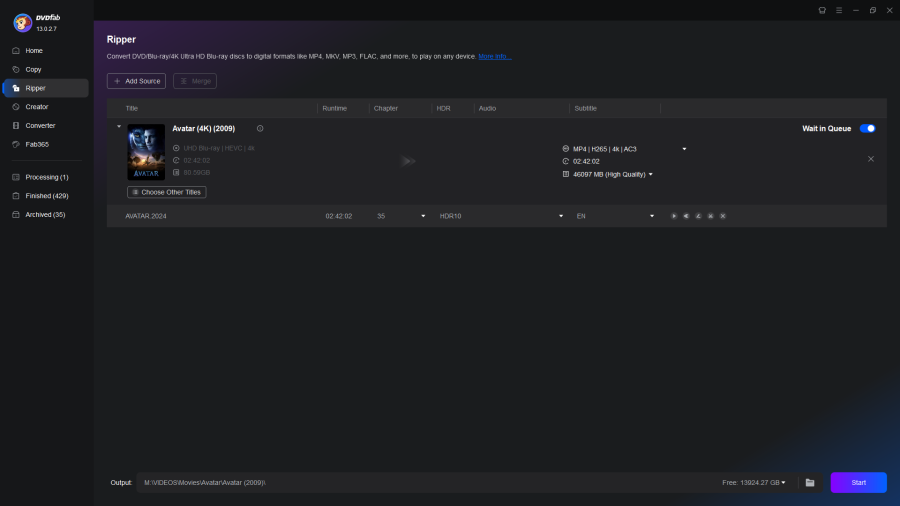Image resolution: width=900 pixels, height=506 pixels.
Task: Click the Archived box icon in the sidebar
Action: 16,215
